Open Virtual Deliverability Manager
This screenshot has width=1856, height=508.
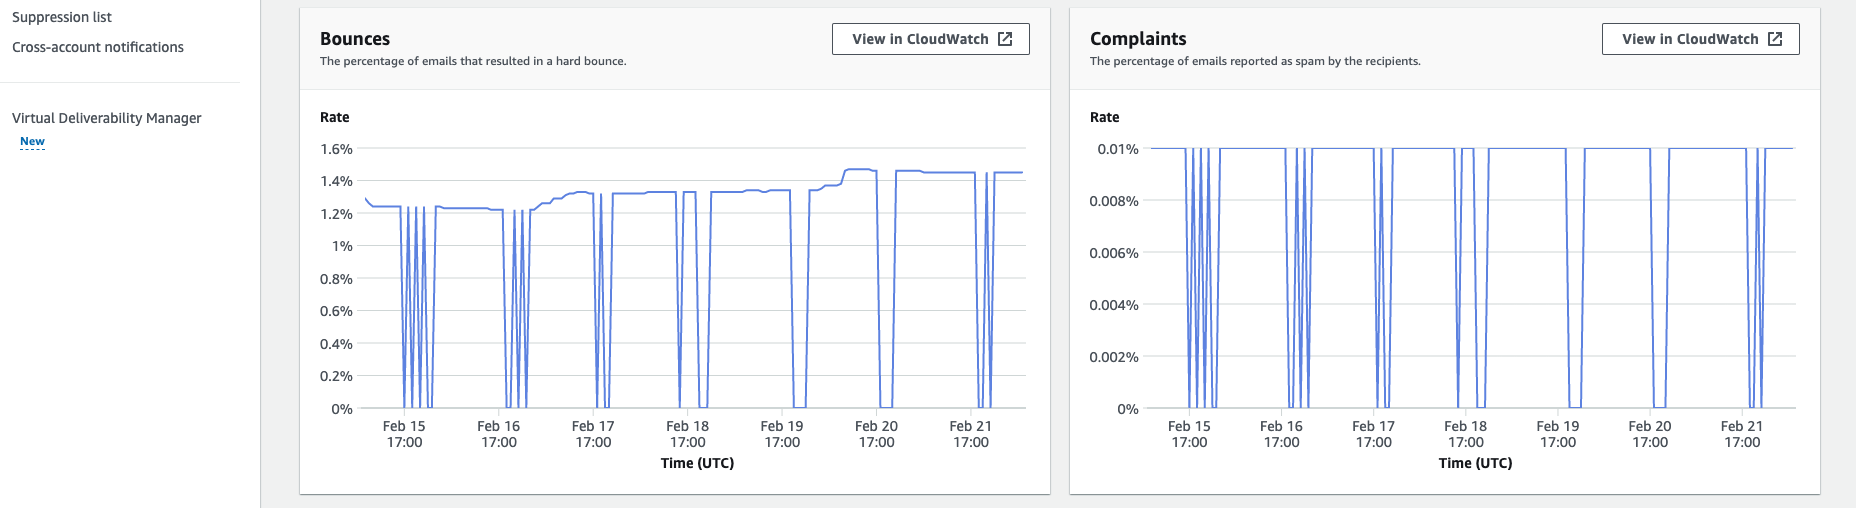[x=107, y=118]
